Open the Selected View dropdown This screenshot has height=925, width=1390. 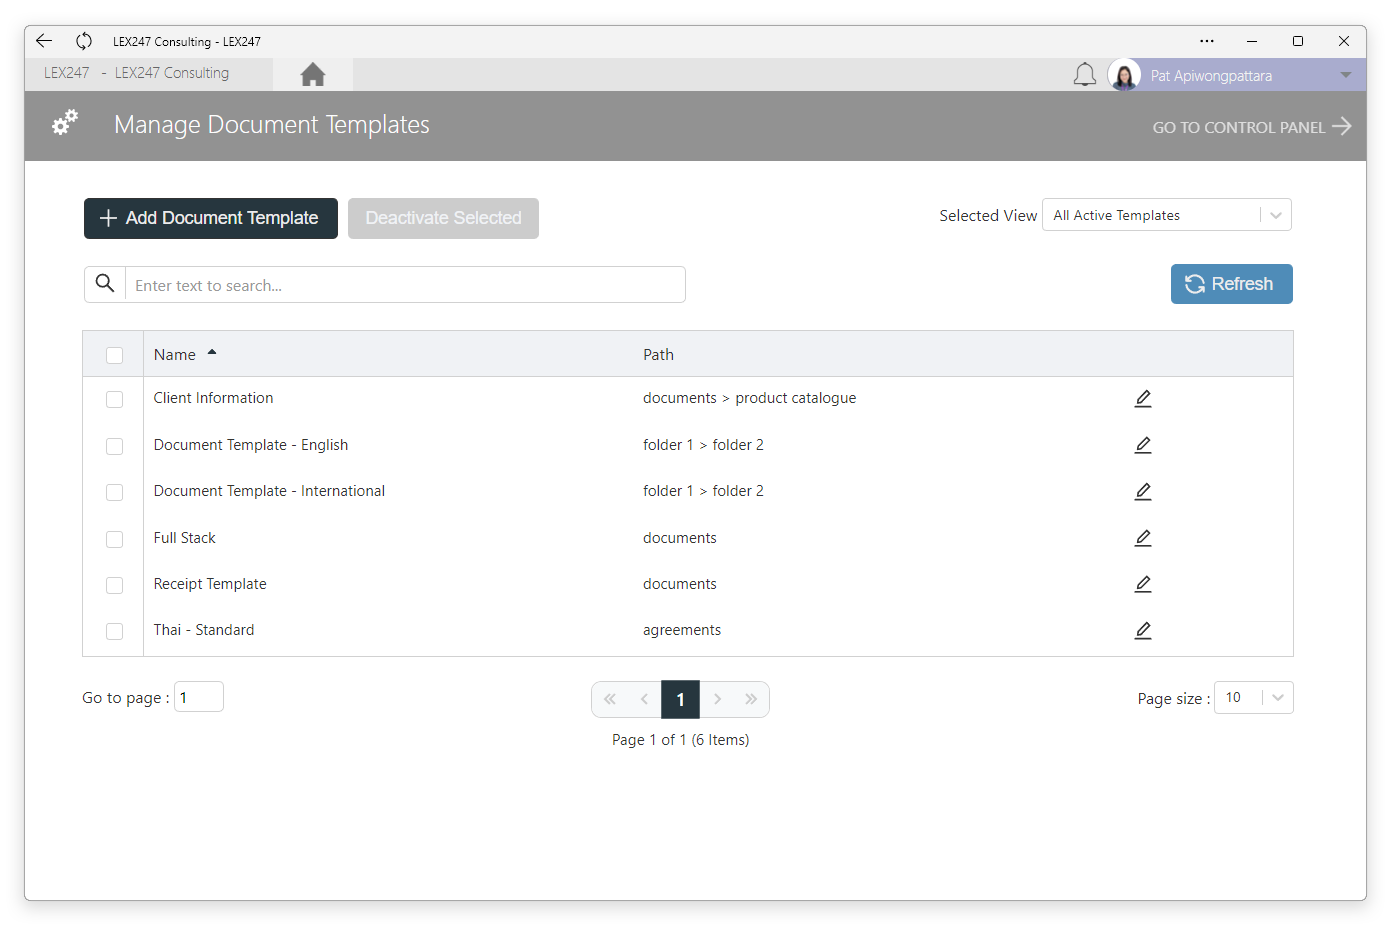point(1166,215)
